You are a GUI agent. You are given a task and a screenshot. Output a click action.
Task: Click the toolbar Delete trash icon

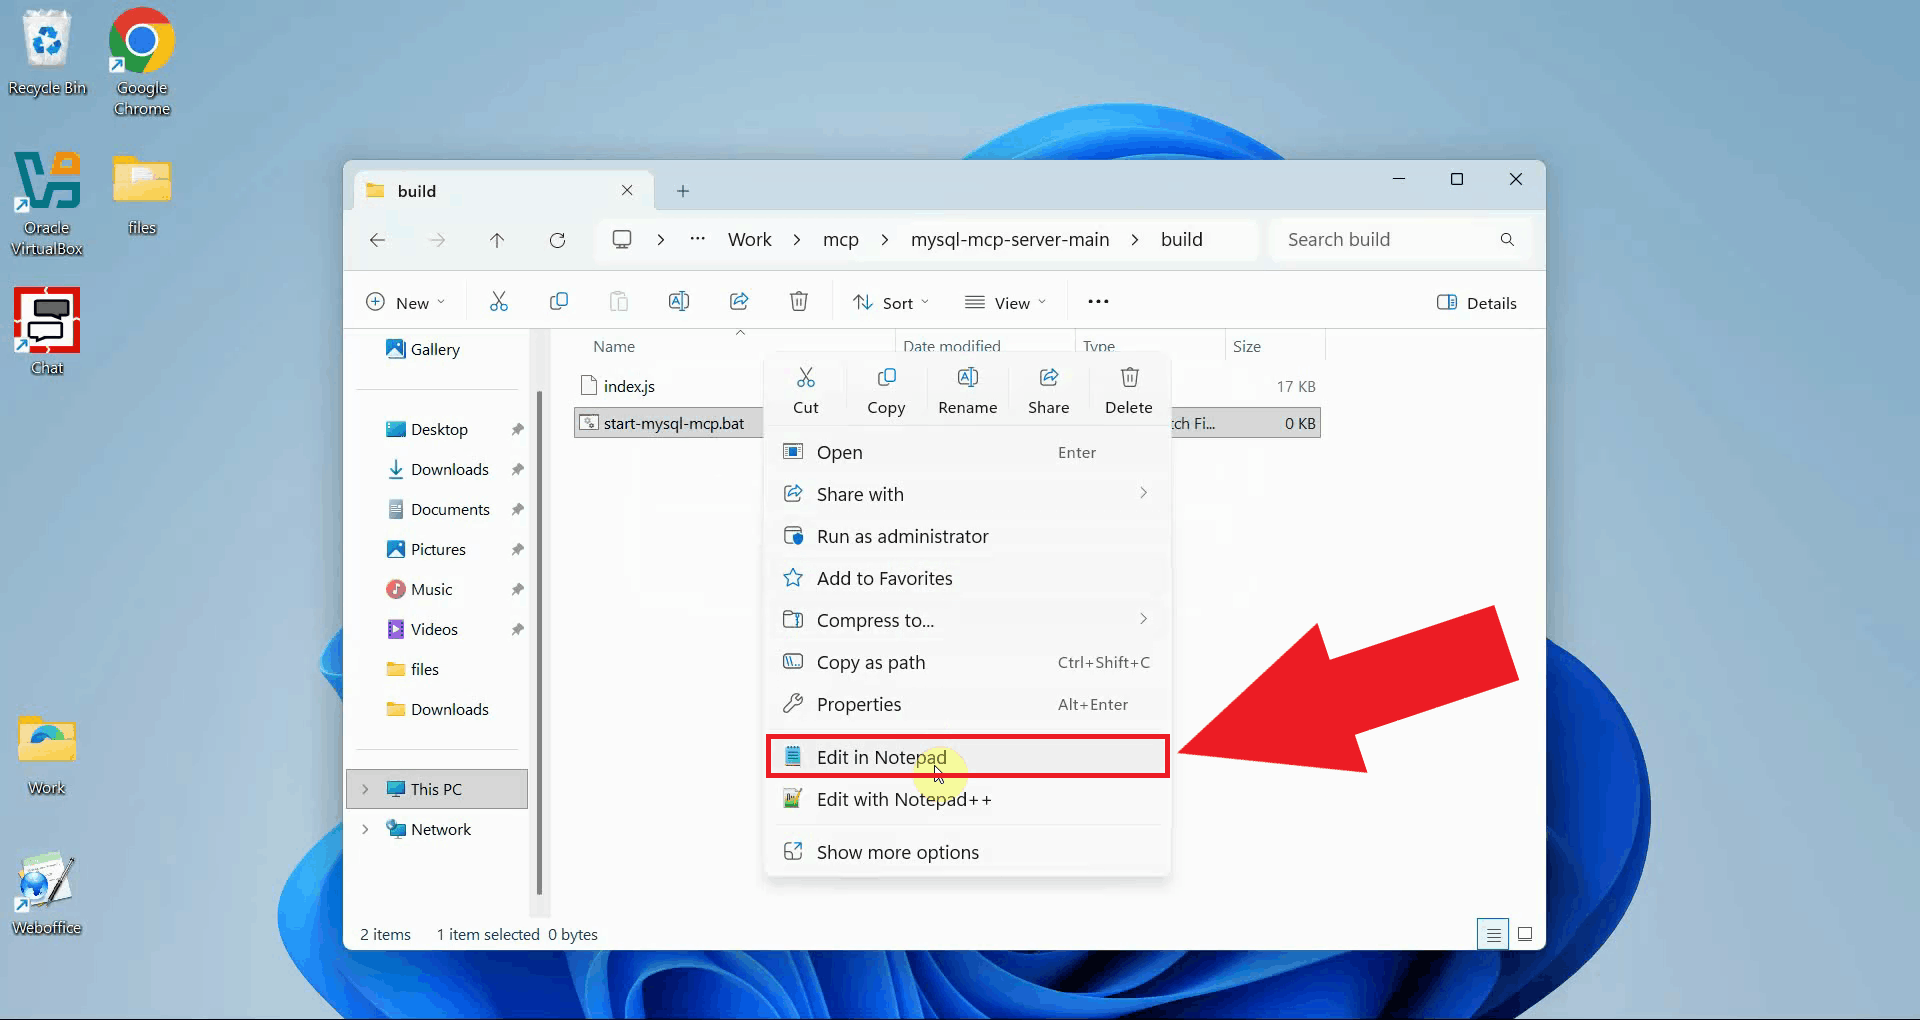pos(799,302)
